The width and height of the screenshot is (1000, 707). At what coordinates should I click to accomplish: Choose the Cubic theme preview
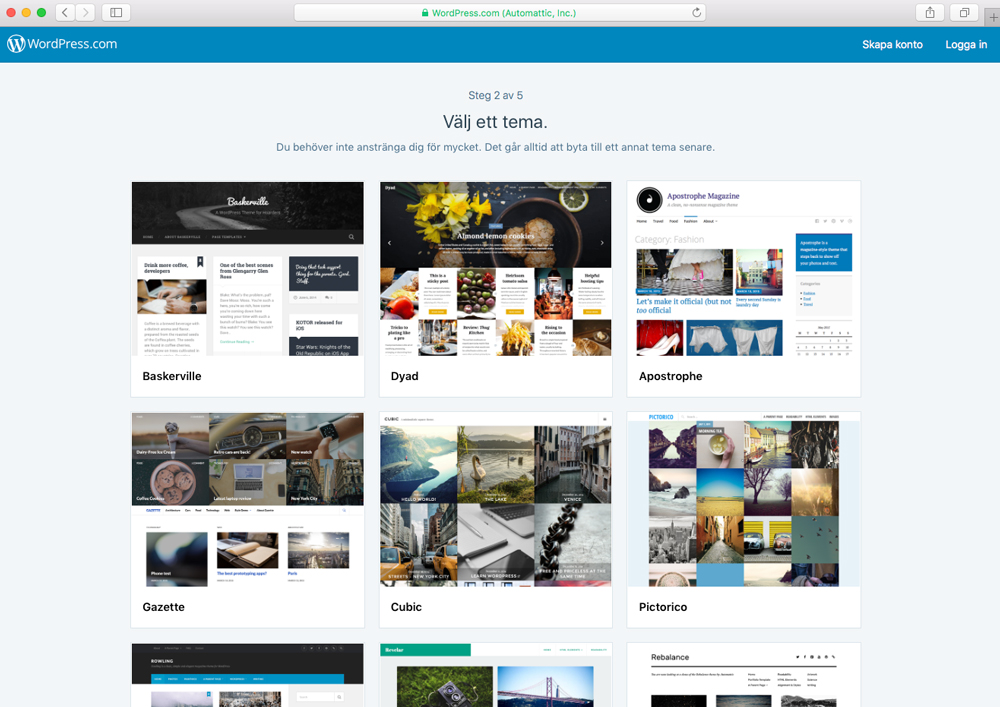coord(496,499)
